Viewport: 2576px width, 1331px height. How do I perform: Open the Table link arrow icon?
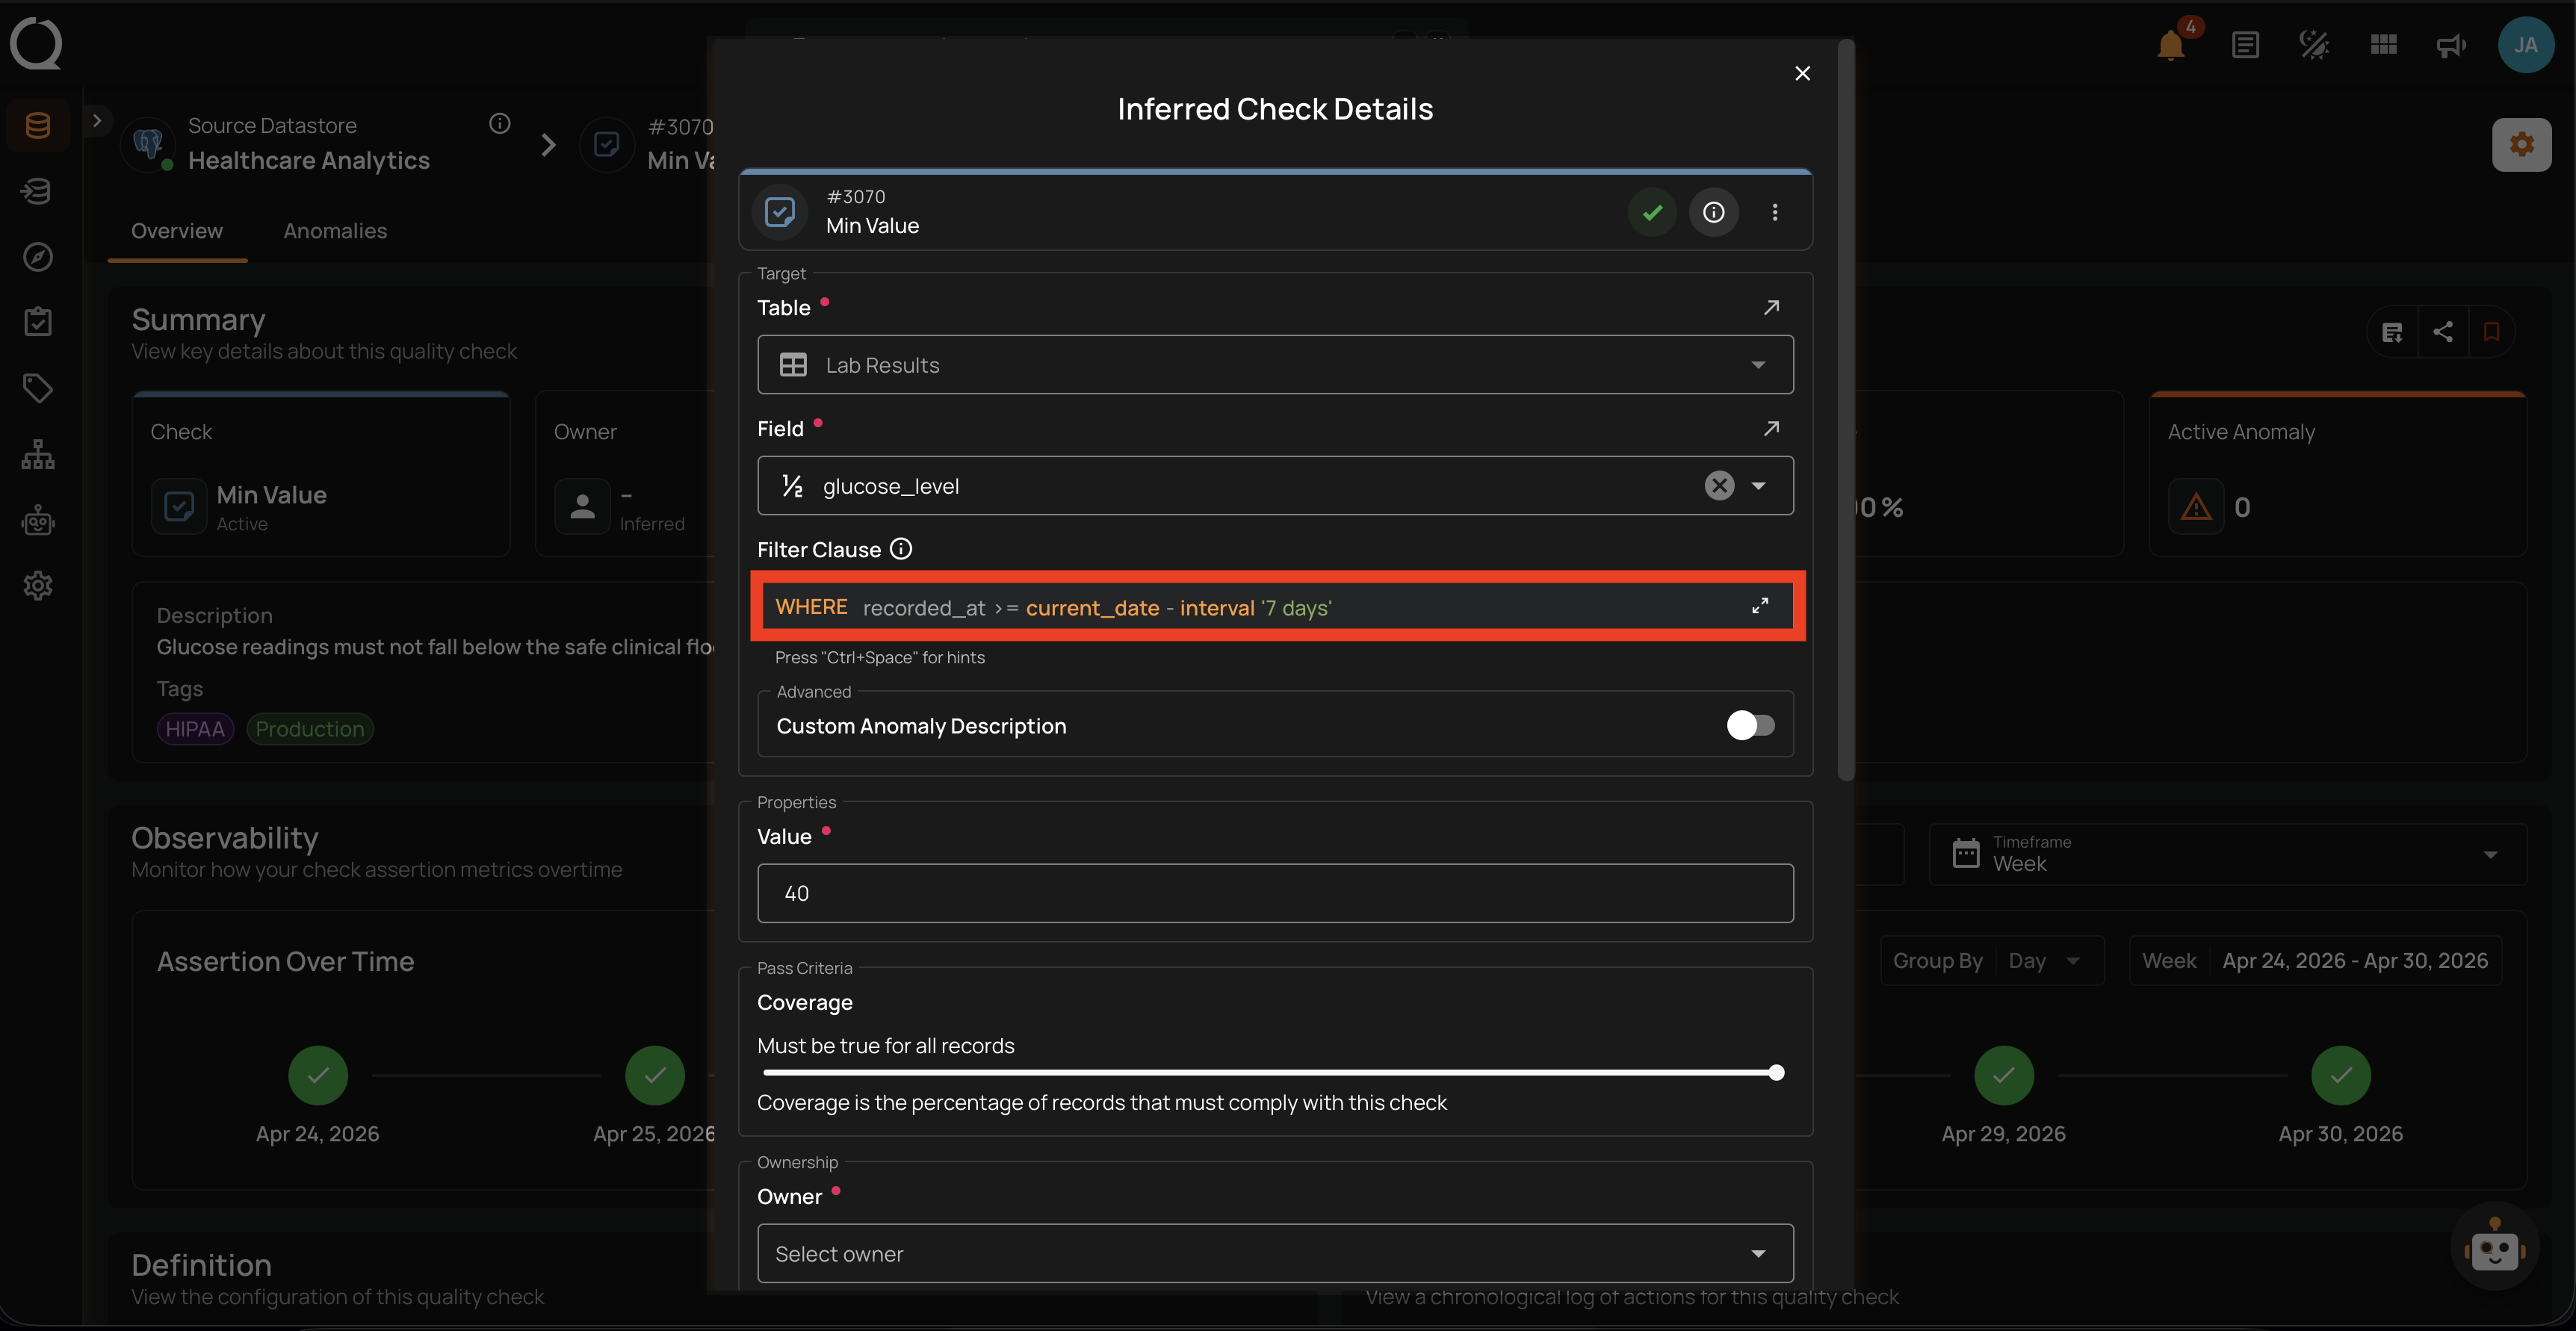point(1771,307)
